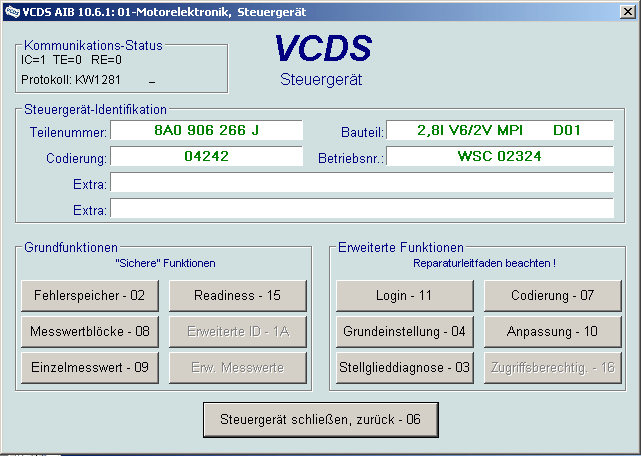Click the "Erweiterte Funktionen" group title

(401, 247)
